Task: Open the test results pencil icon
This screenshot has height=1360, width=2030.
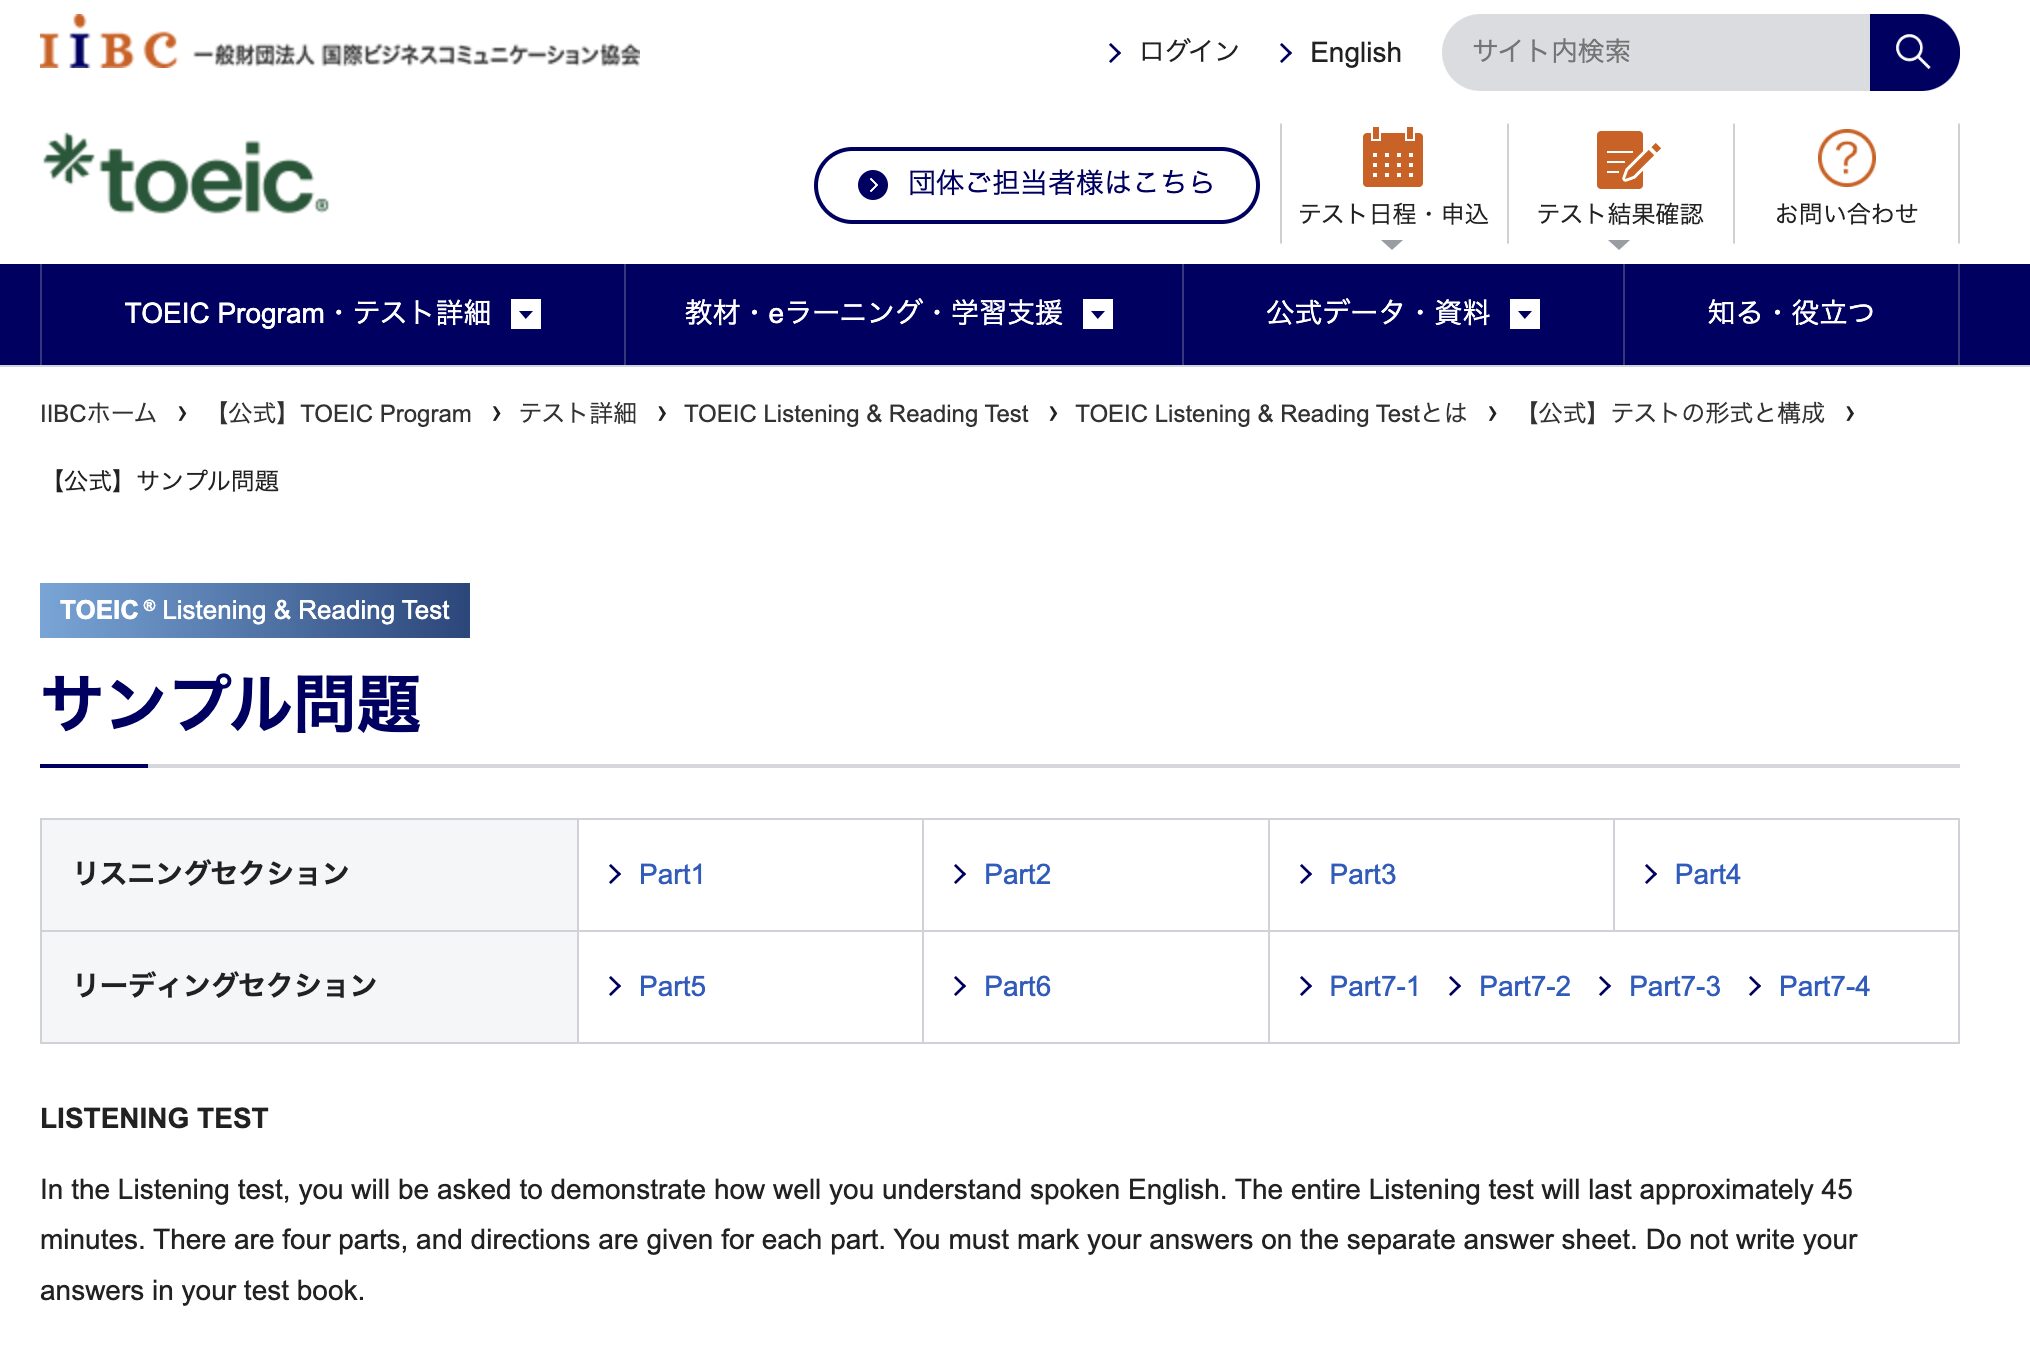Action: pyautogui.click(x=1627, y=160)
